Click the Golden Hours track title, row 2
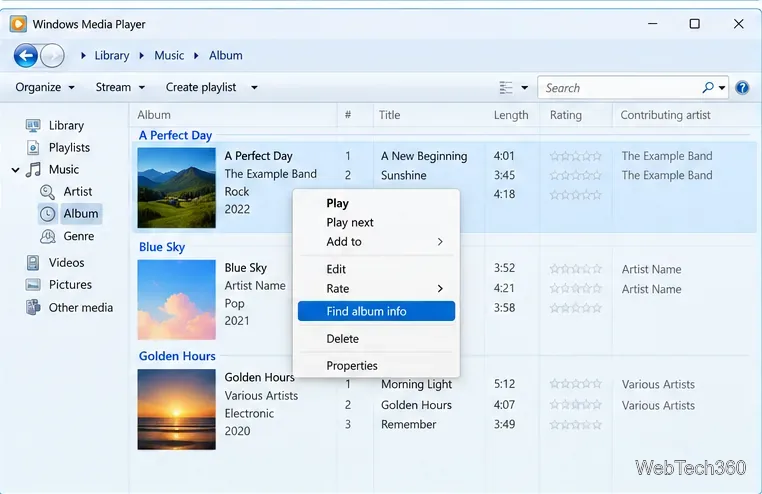Screen dimensions: 762x494 [x=416, y=405]
